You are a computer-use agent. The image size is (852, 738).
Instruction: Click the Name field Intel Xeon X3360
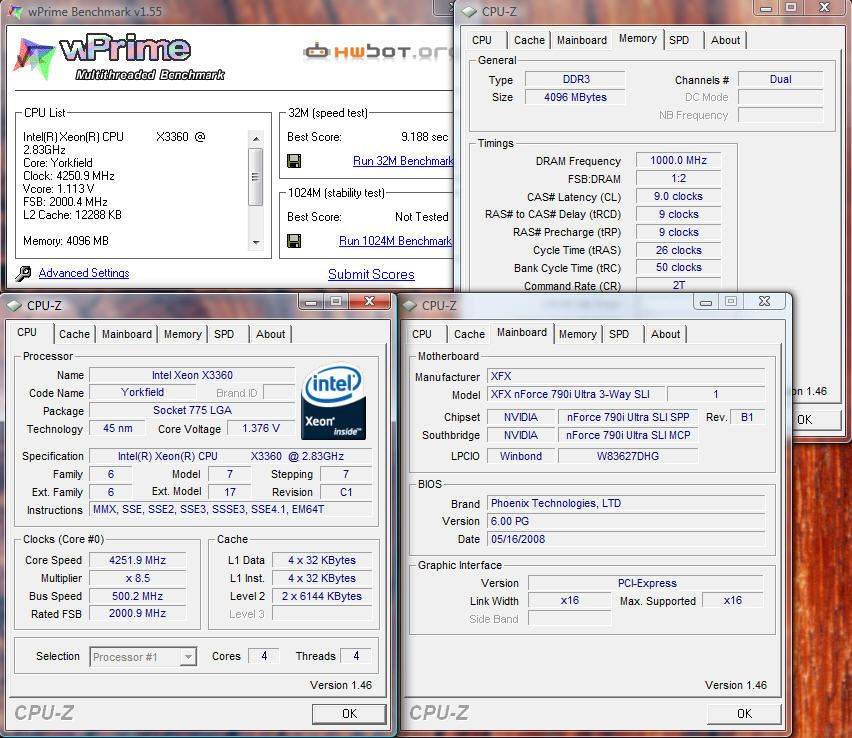click(x=192, y=375)
